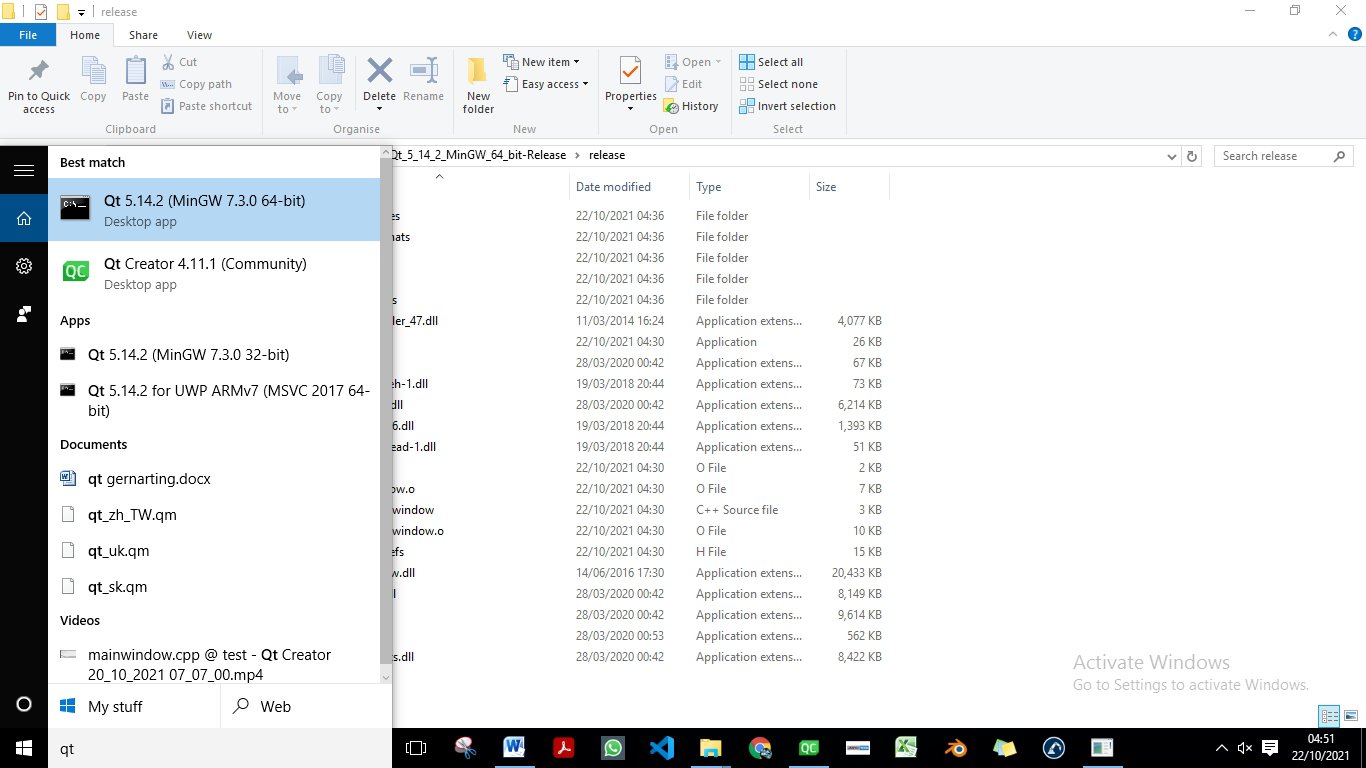The height and width of the screenshot is (768, 1366).
Task: Click Select all in the ribbon
Action: 771,62
